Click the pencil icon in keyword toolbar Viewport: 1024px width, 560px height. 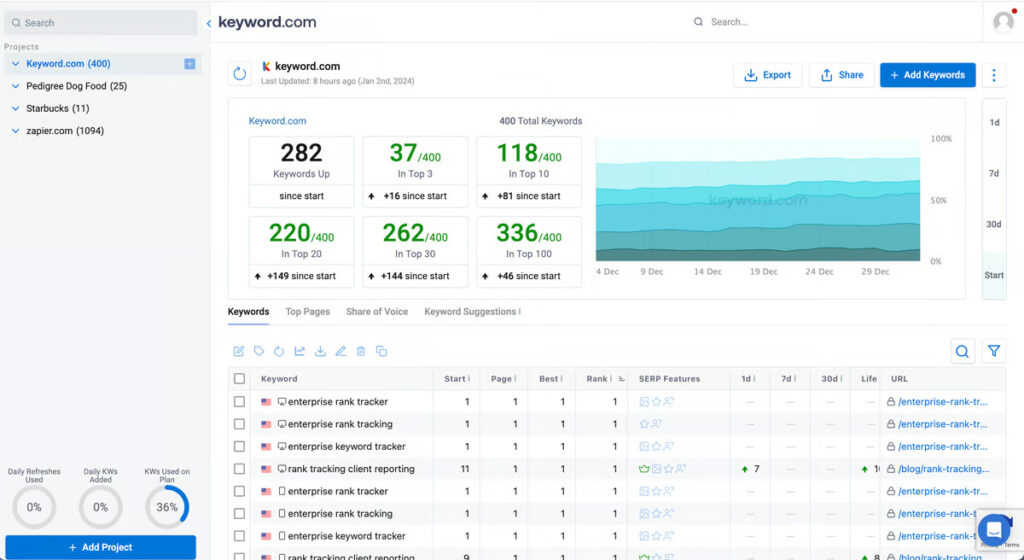coord(340,351)
